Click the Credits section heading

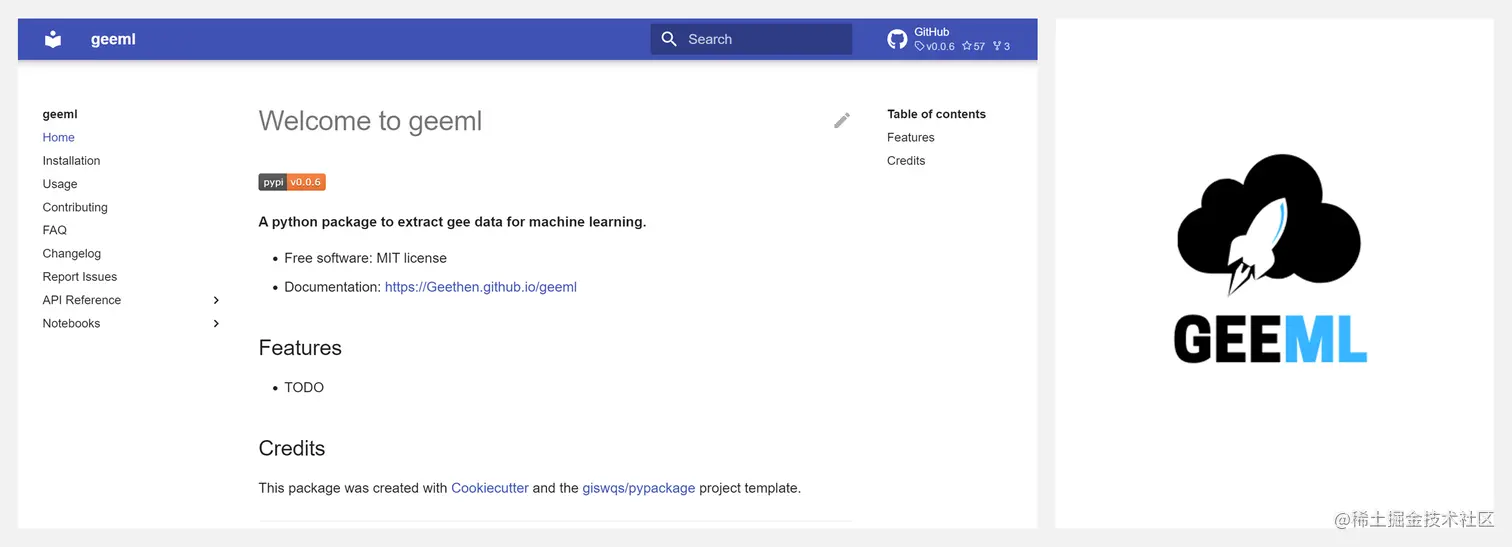292,448
